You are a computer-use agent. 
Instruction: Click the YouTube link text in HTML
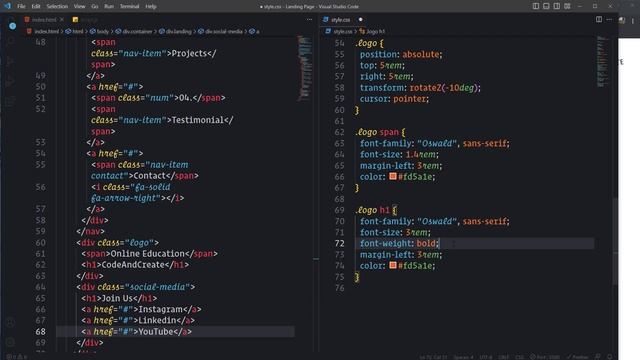[x=156, y=331]
